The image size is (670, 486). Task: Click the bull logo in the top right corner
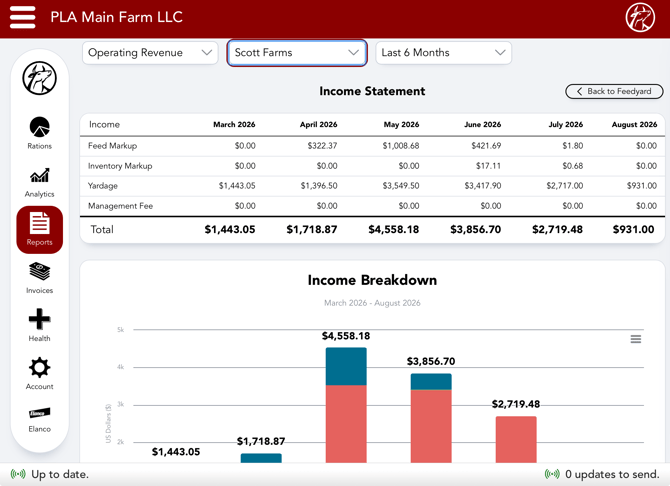click(640, 18)
